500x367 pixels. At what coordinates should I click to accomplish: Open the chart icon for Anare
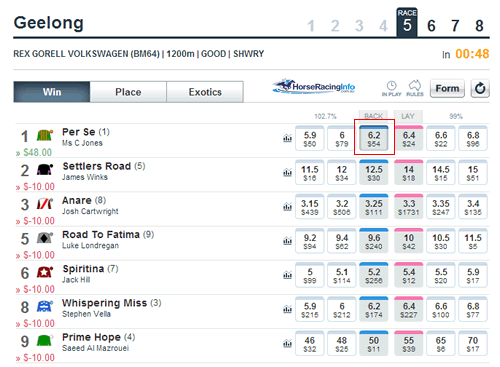[x=287, y=207]
